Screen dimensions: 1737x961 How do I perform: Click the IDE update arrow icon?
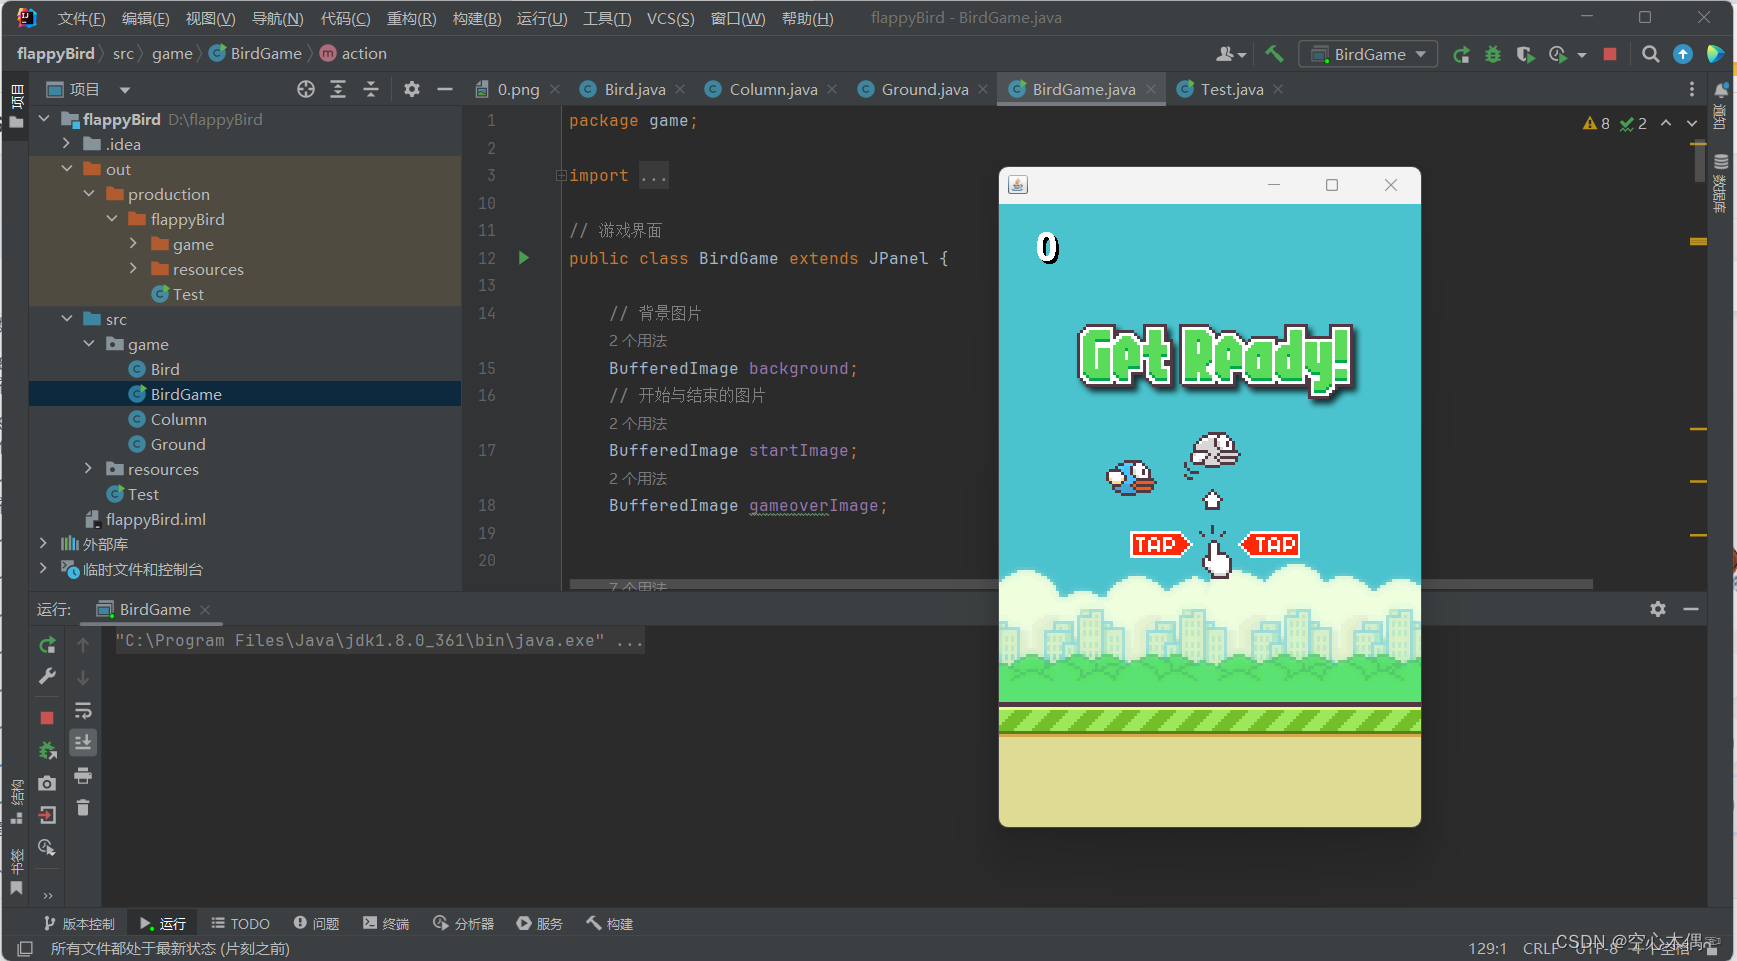tap(1683, 54)
